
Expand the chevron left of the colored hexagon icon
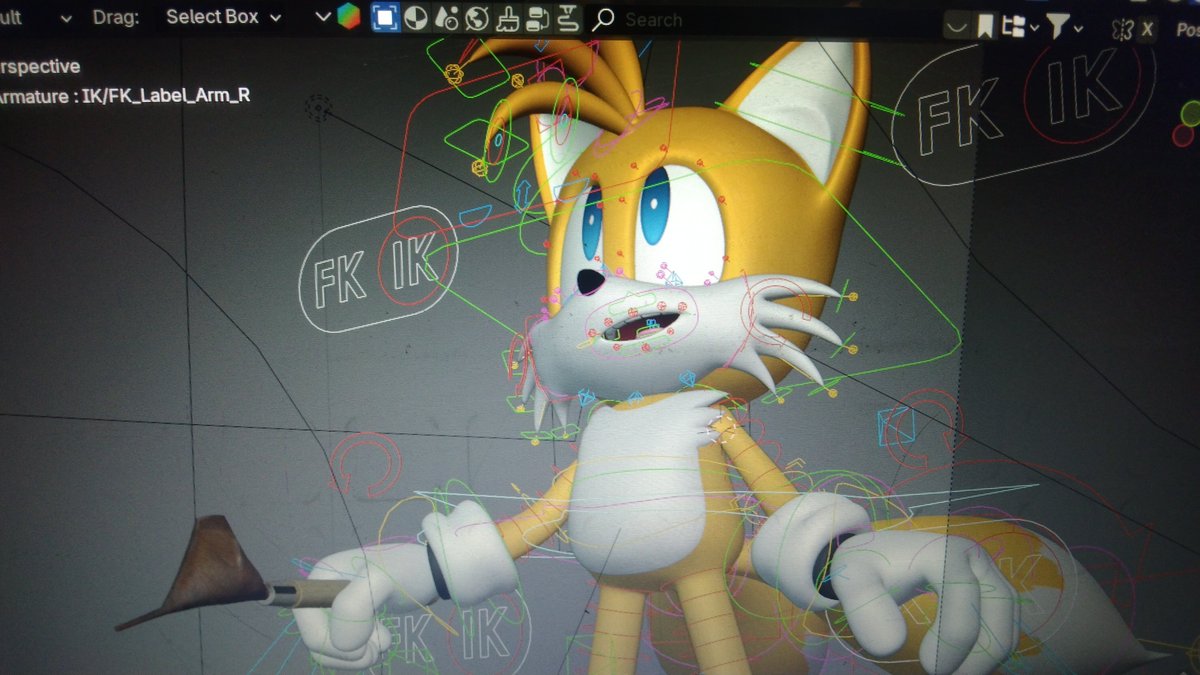point(322,17)
